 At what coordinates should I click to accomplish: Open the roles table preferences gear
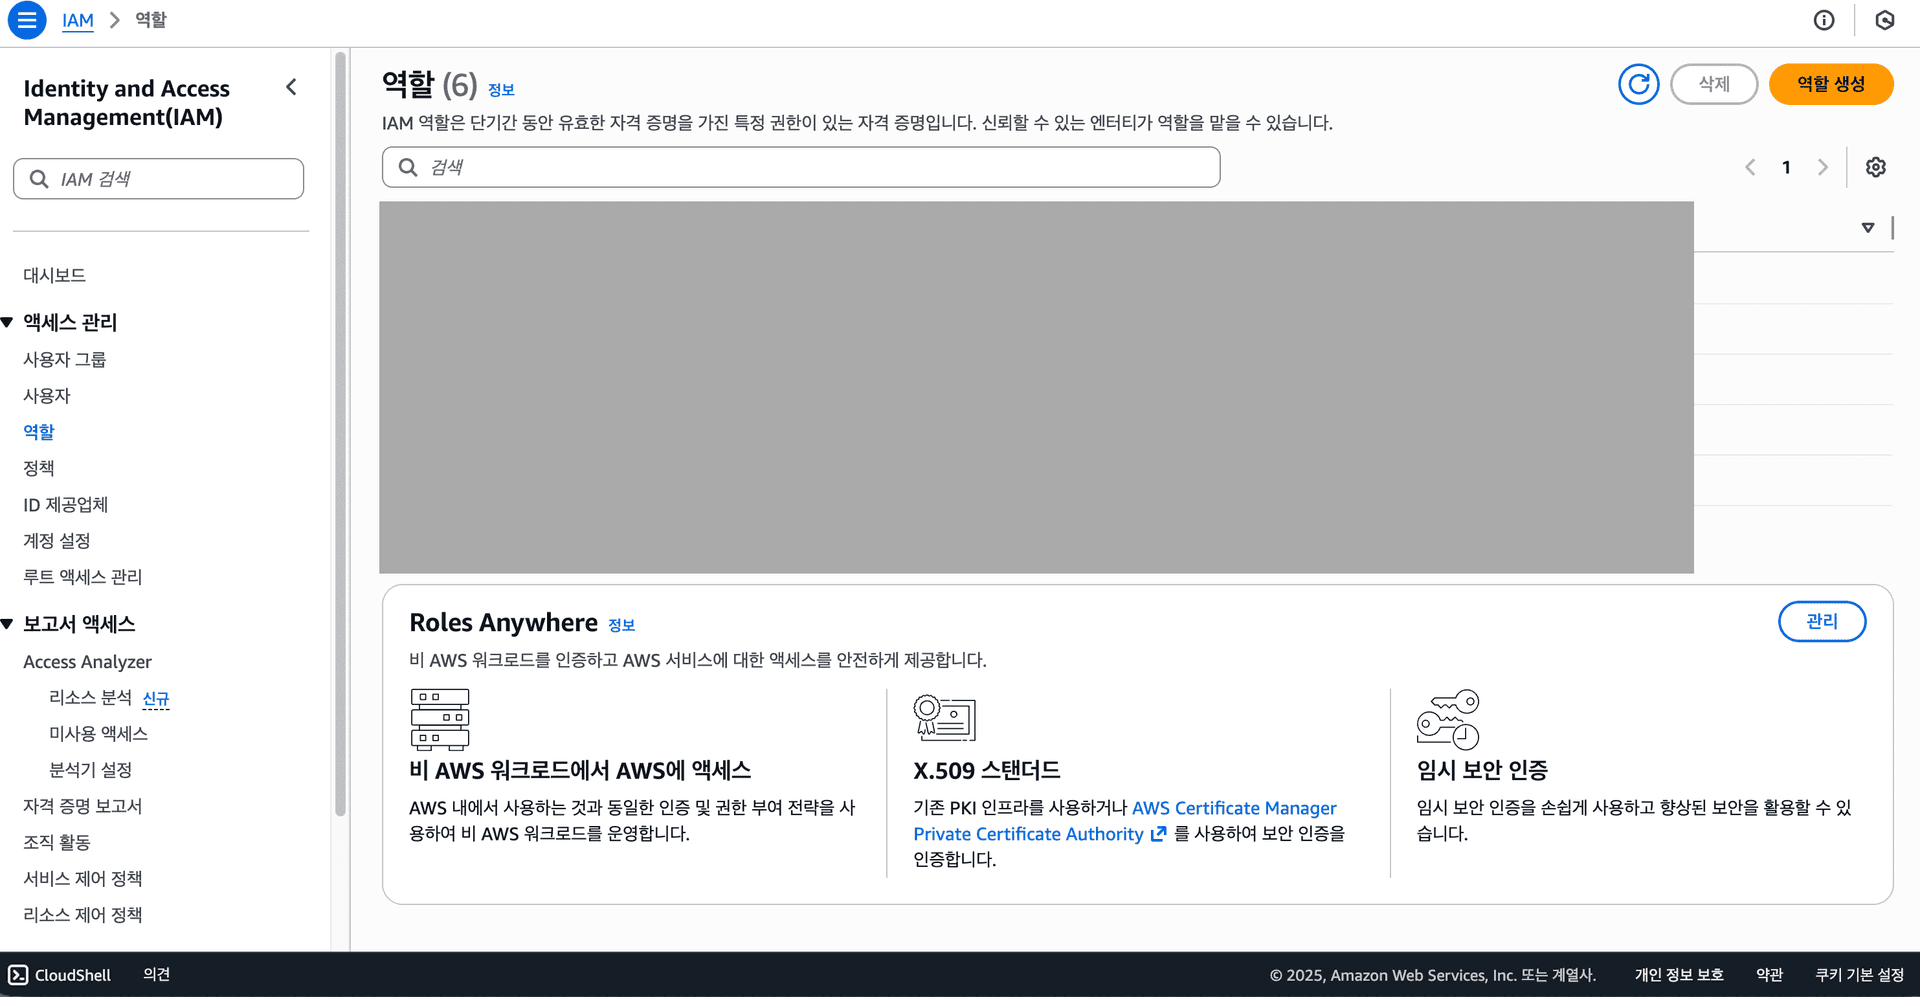click(1876, 167)
